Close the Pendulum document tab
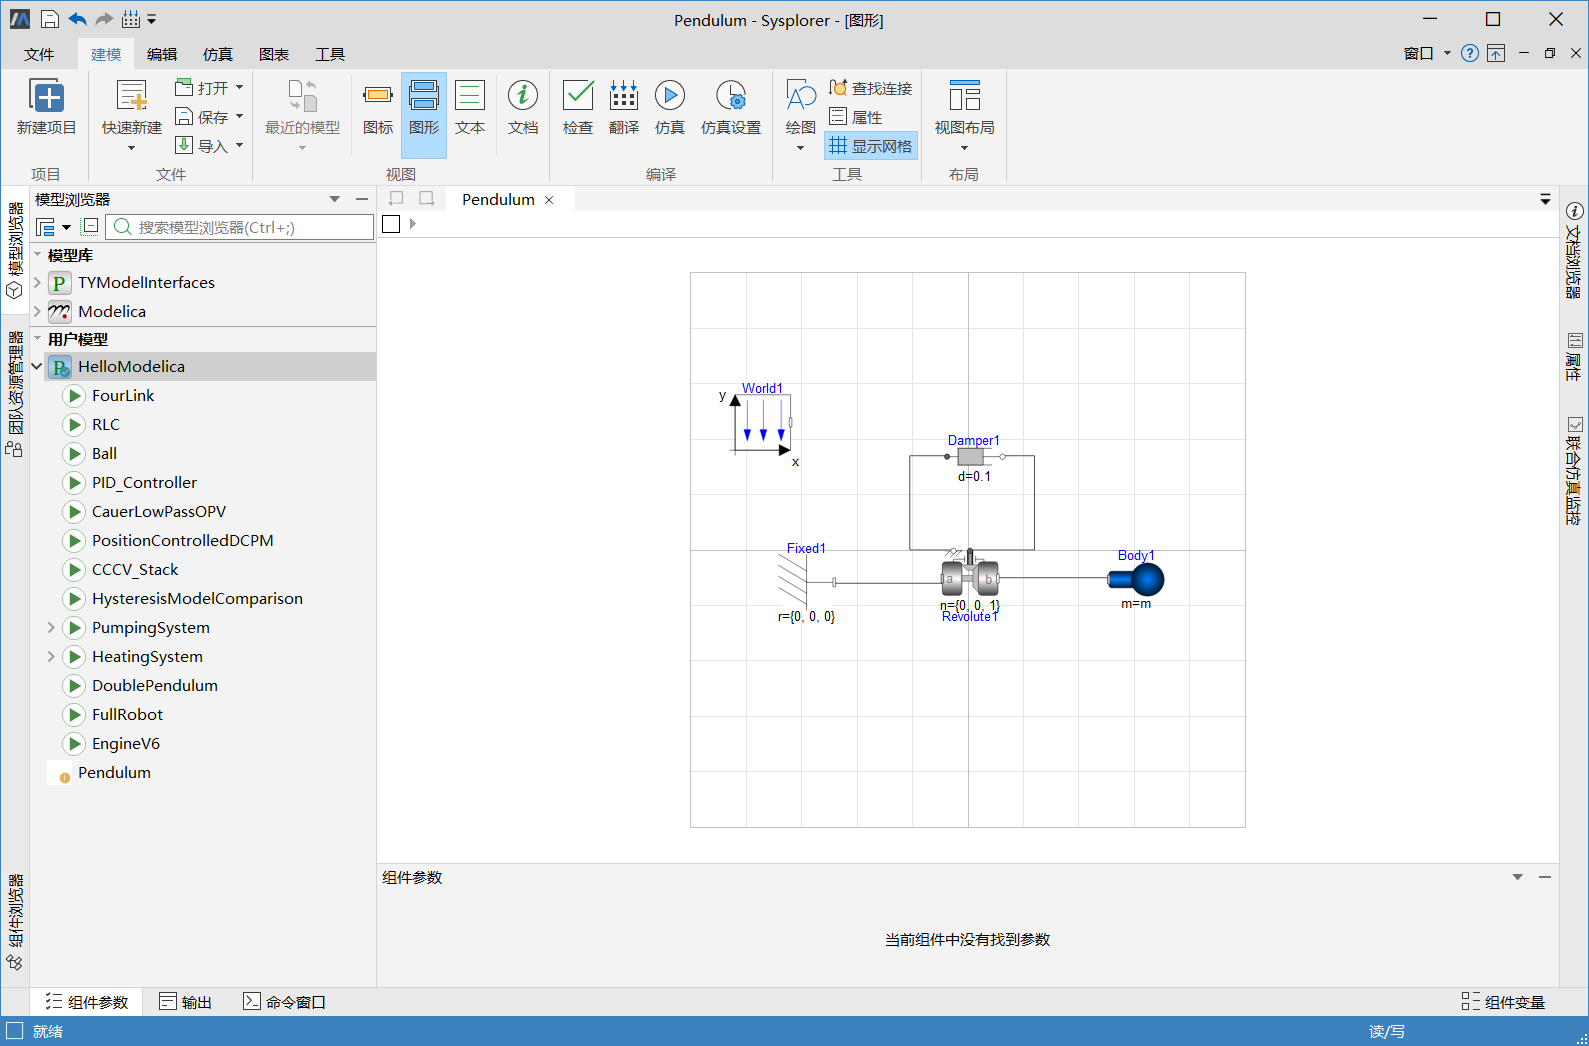The image size is (1589, 1046). click(549, 200)
